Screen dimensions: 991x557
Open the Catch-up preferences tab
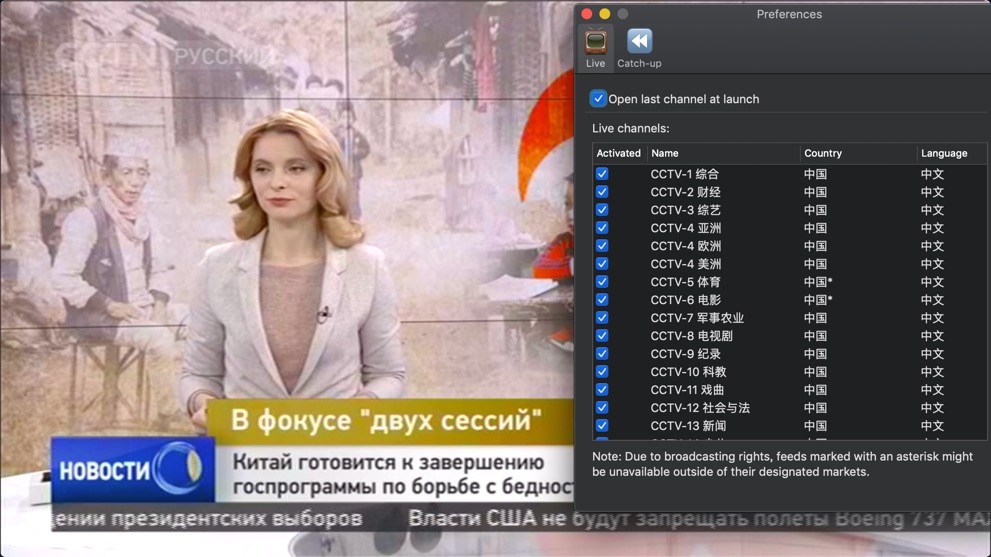pos(639,48)
